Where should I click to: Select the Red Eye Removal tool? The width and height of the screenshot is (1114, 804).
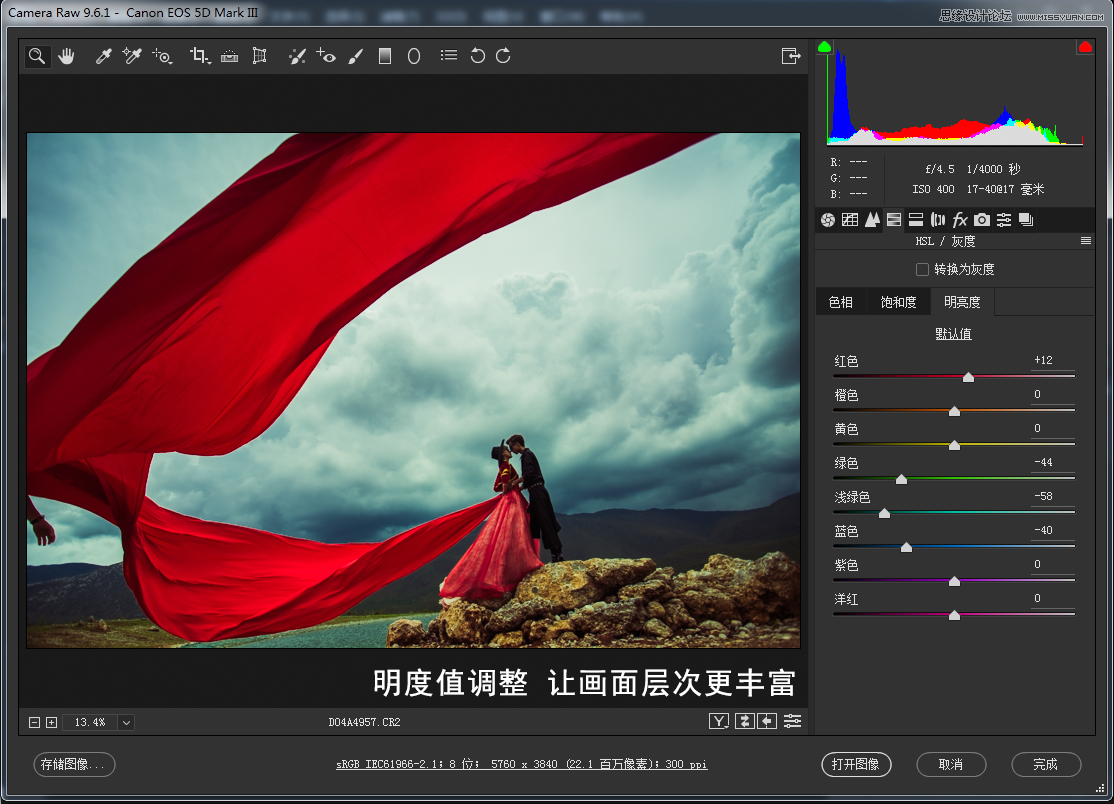326,56
